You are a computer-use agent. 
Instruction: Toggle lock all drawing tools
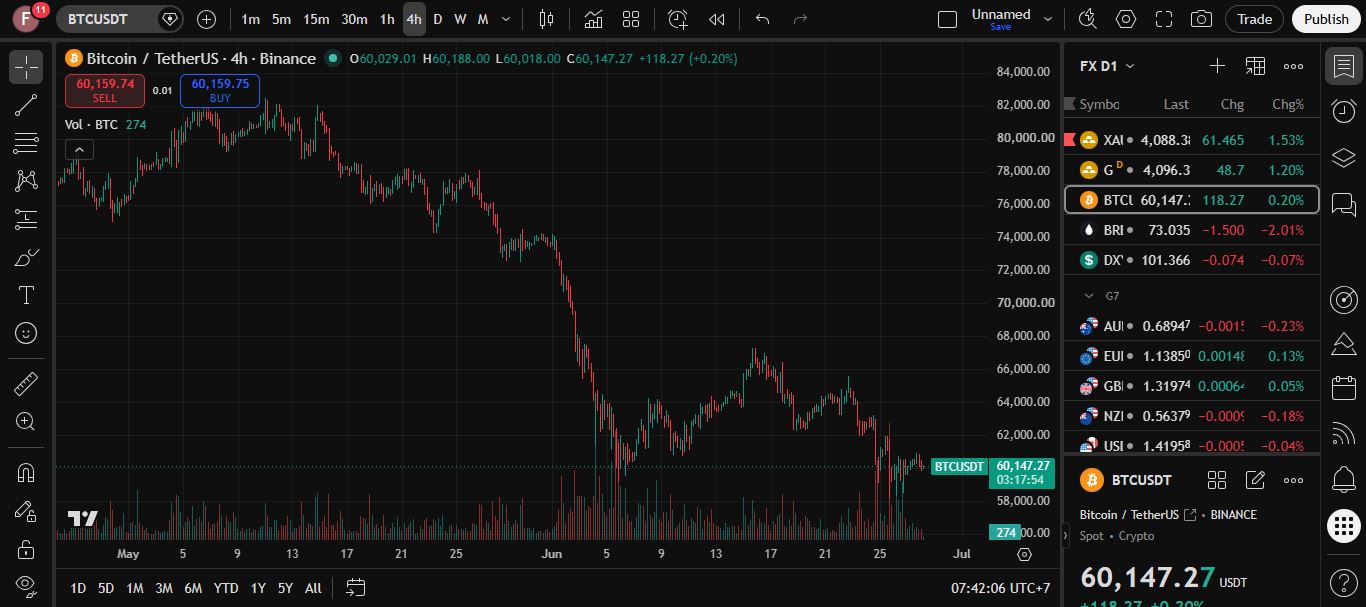(26, 549)
